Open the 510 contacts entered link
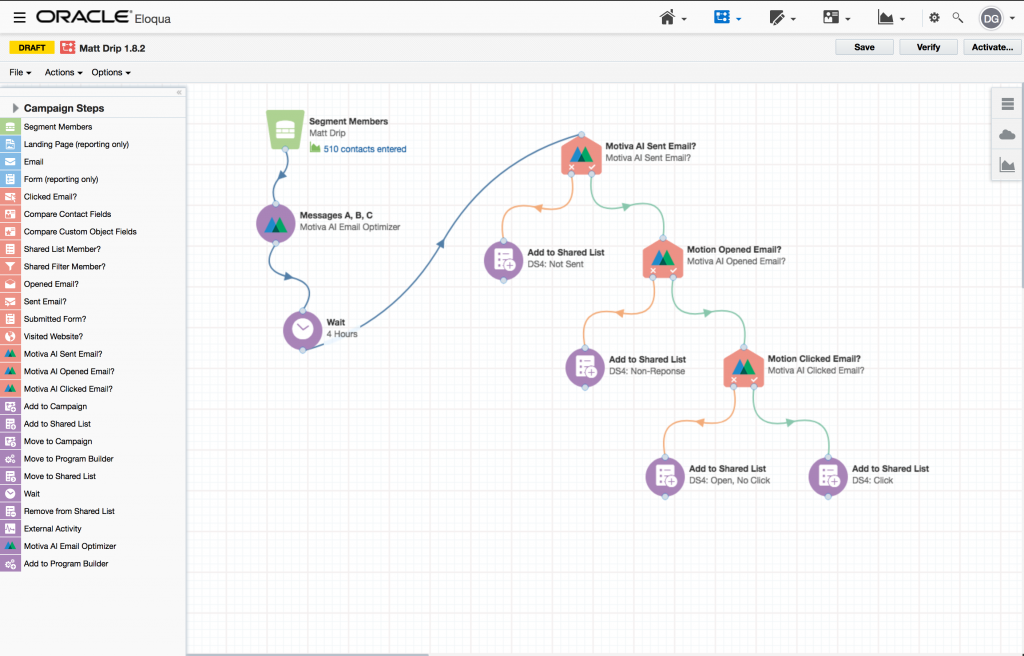This screenshot has height=656, width=1024. (x=364, y=149)
